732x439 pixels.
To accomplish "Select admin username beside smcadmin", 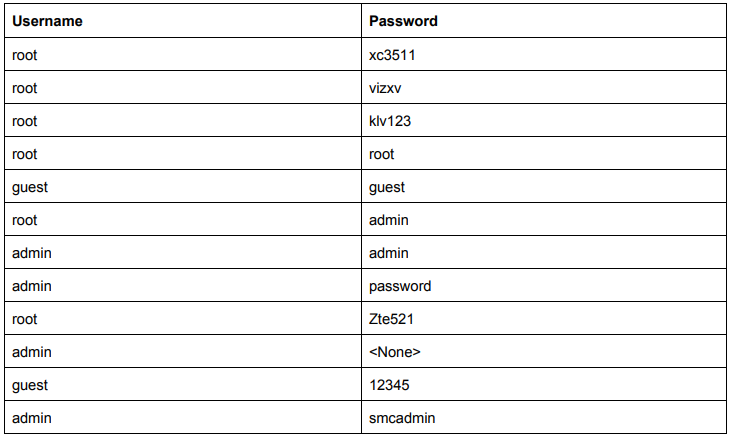I will (32, 418).
